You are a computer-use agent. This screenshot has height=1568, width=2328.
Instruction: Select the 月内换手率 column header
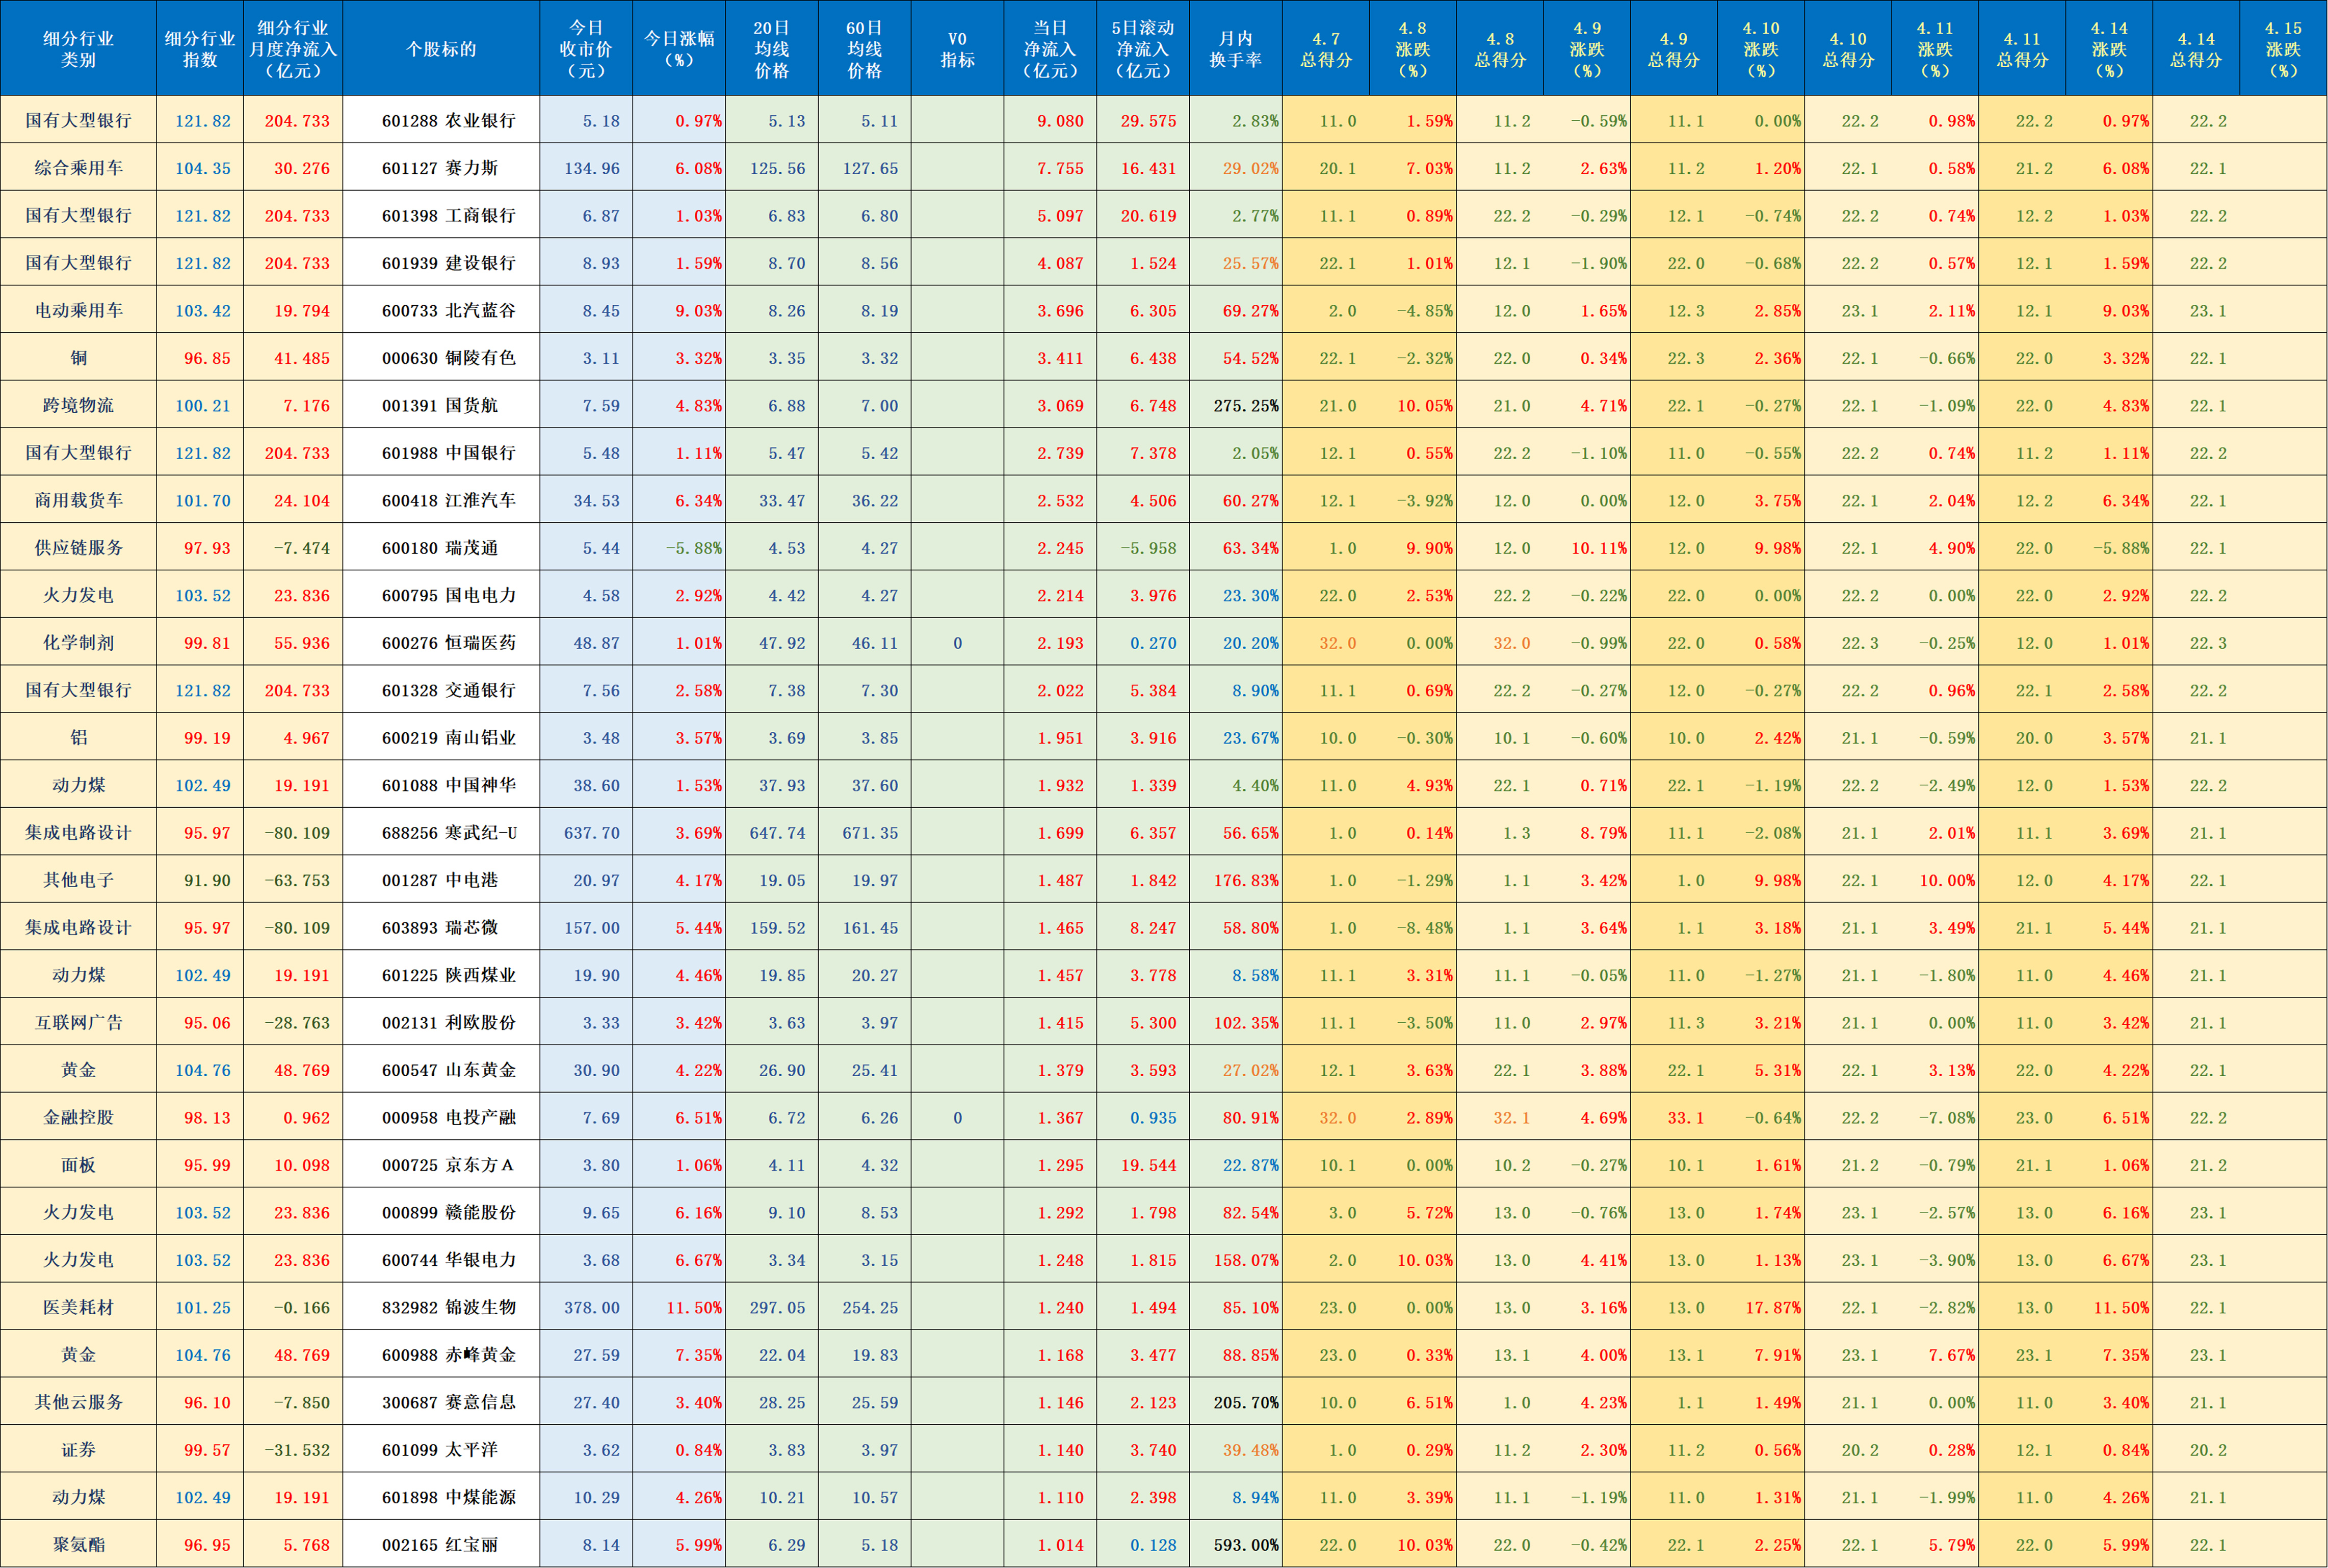[1236, 49]
